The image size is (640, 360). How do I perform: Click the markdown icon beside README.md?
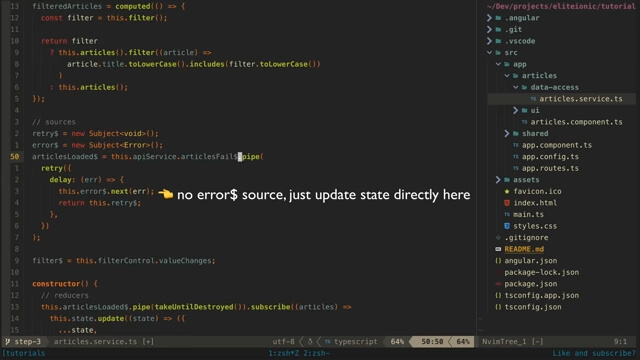498,249
